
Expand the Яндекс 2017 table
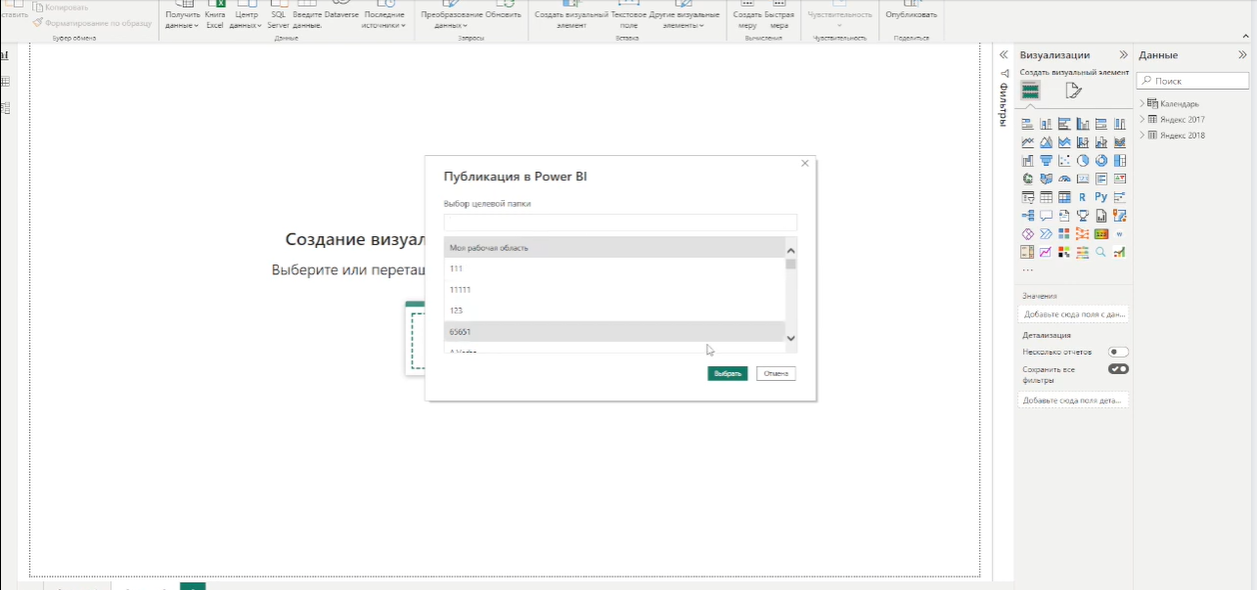[1143, 119]
